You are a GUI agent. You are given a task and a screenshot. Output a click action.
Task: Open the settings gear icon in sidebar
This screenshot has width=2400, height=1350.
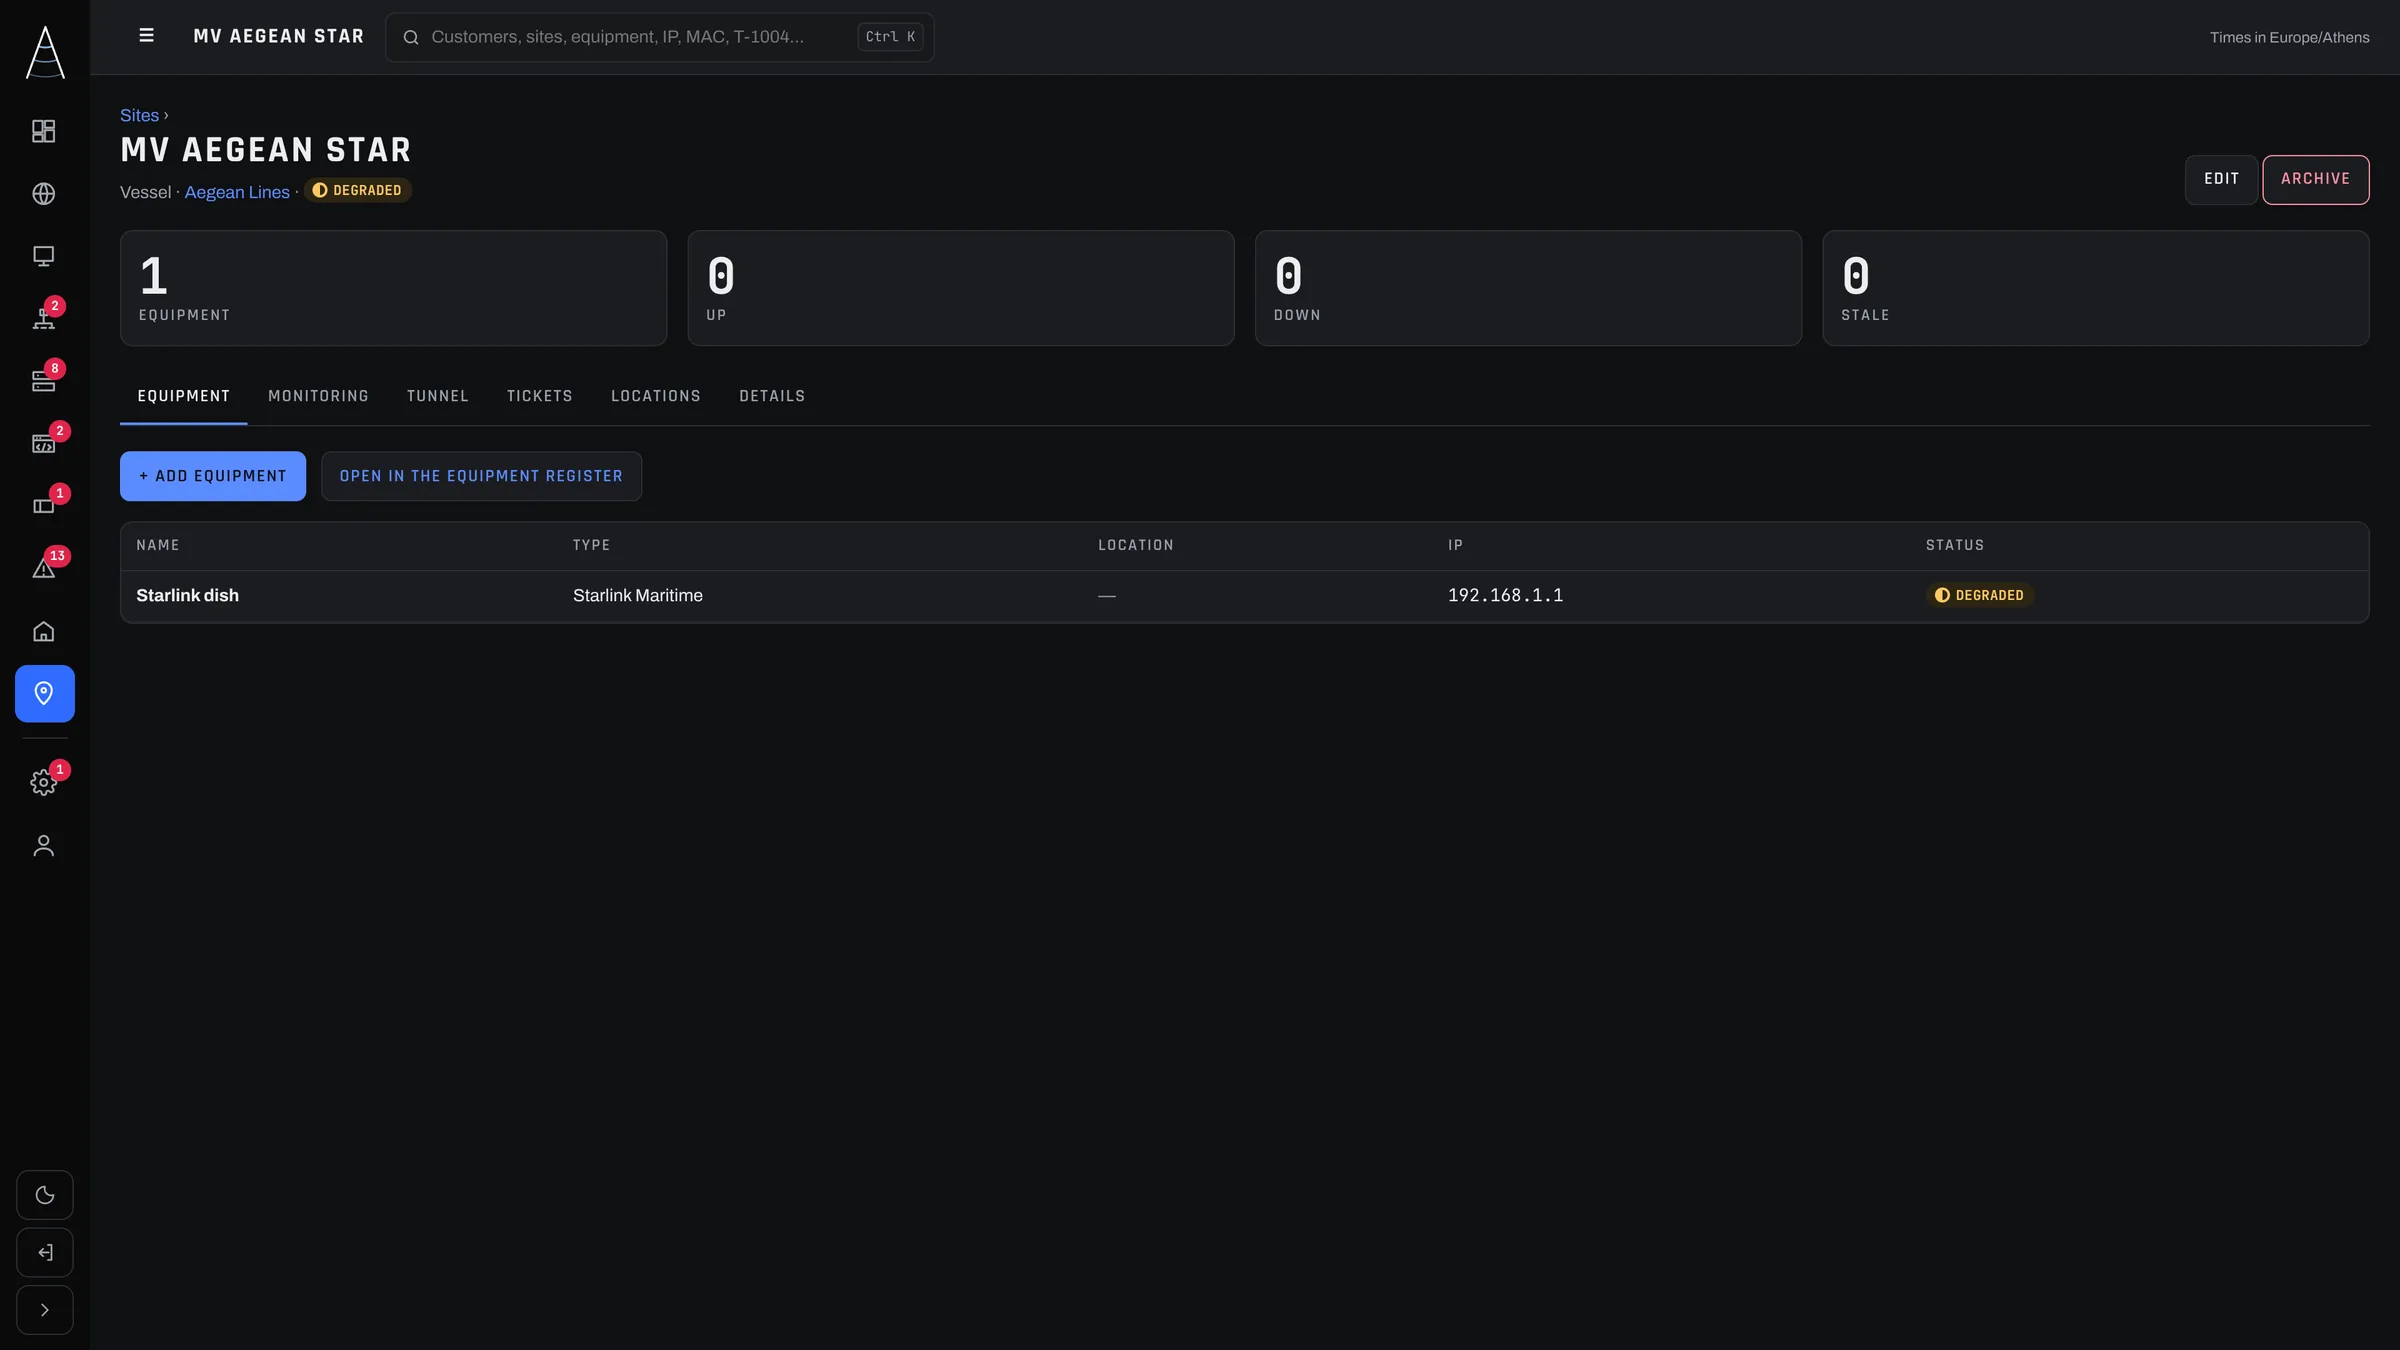click(x=44, y=783)
